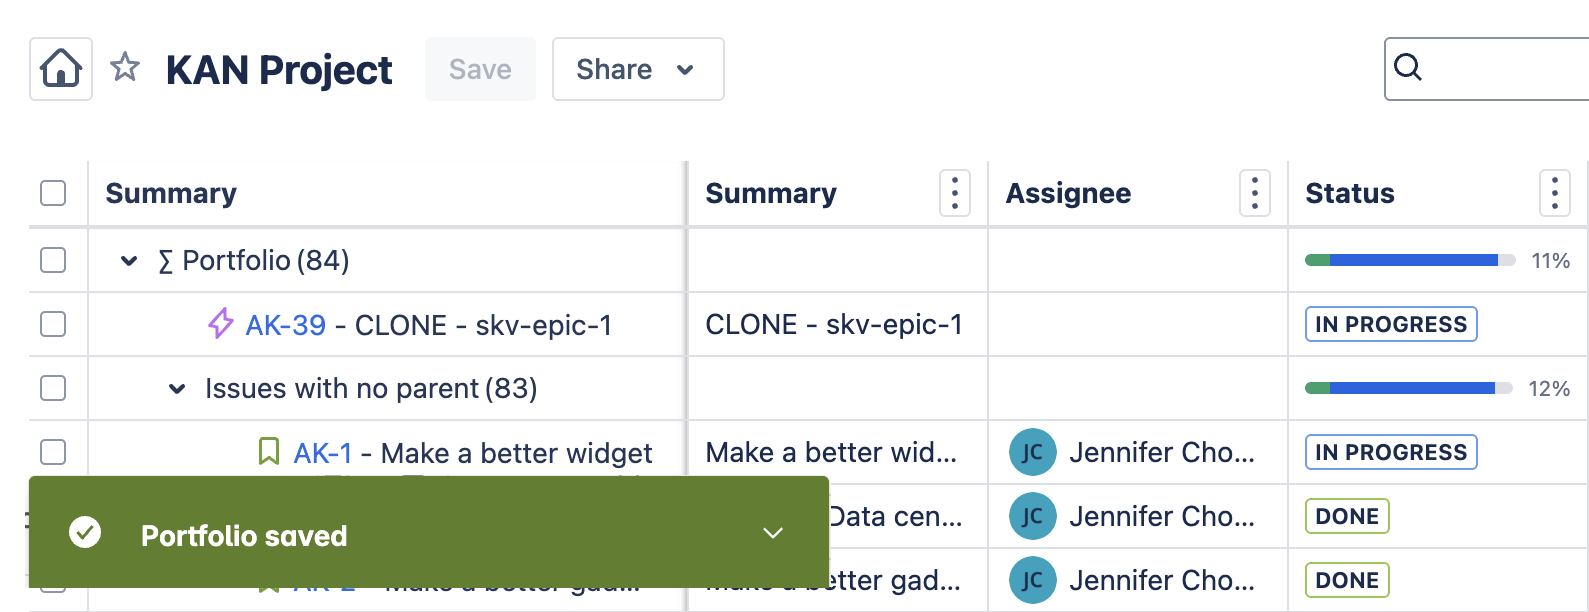Collapse the Portfolio group

(128, 260)
